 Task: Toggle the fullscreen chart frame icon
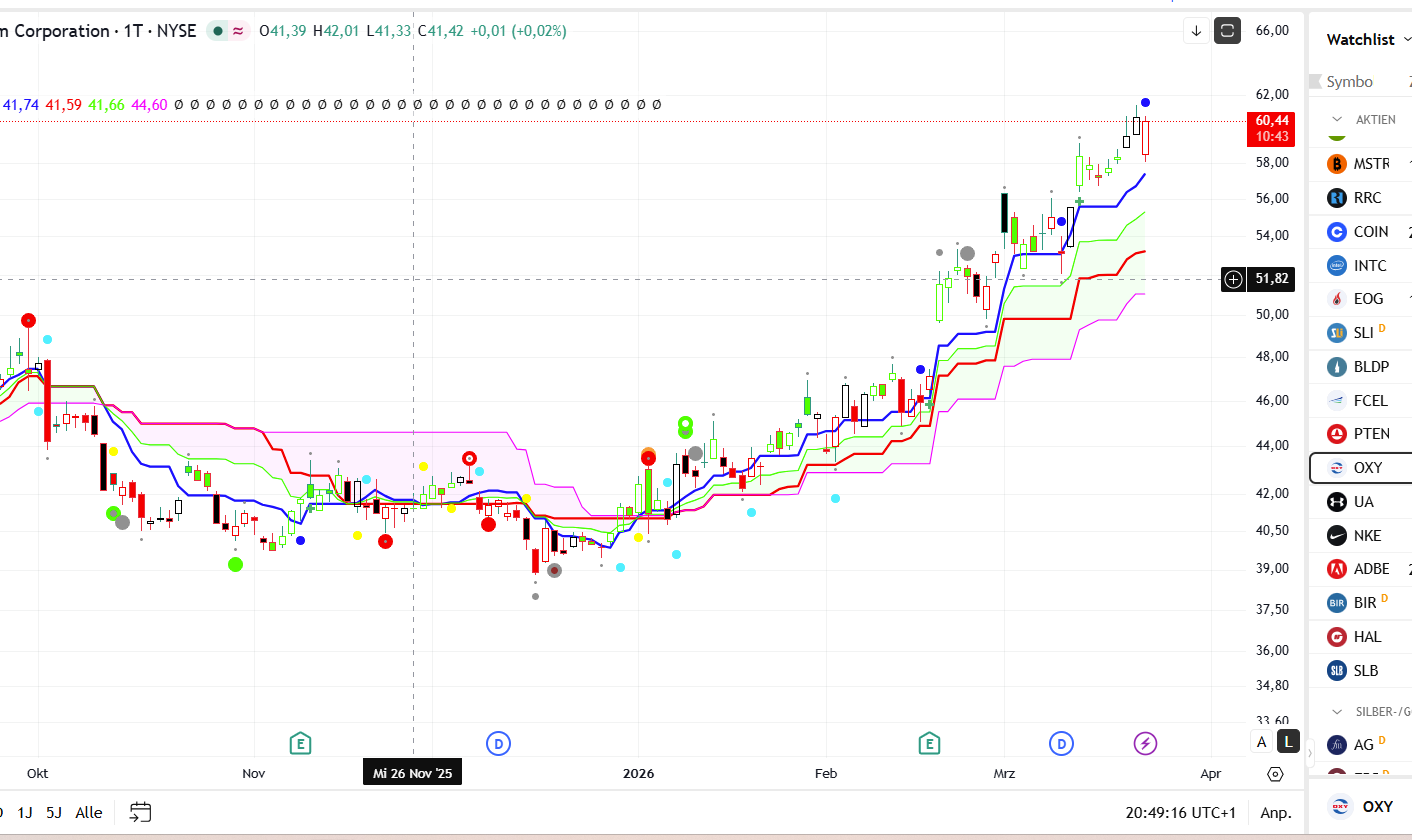point(1227,31)
